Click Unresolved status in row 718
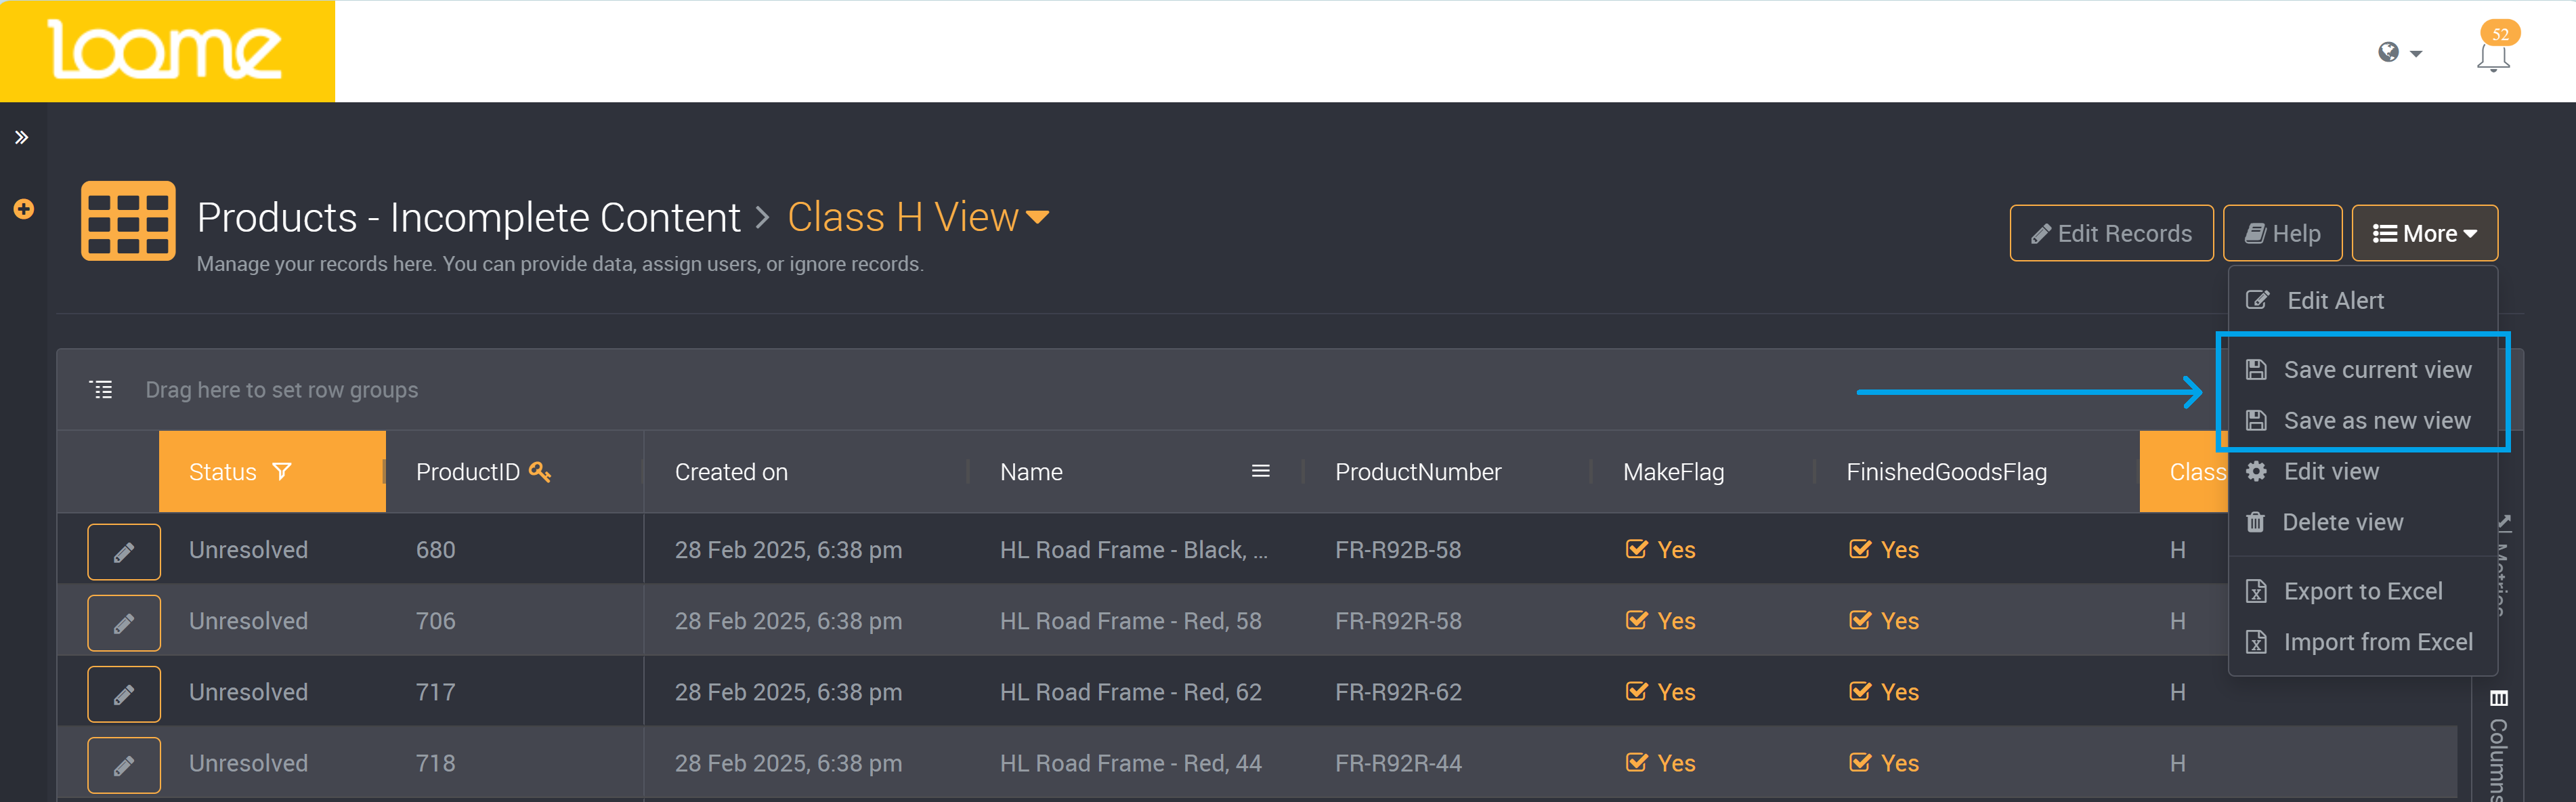Image resolution: width=2576 pixels, height=802 pixels. click(x=248, y=763)
